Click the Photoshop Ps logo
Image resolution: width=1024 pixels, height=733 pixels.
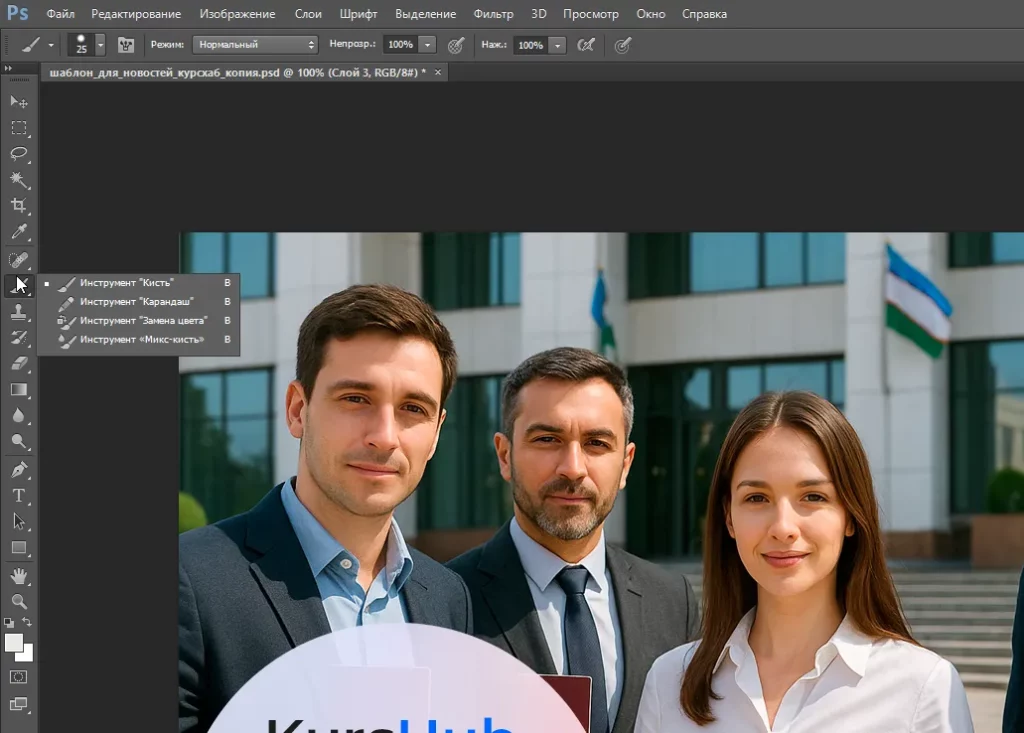coord(18,13)
